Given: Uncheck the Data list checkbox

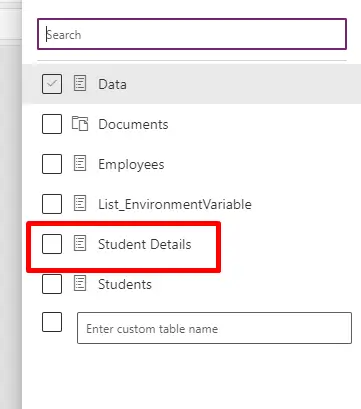Looking at the screenshot, I should point(52,84).
